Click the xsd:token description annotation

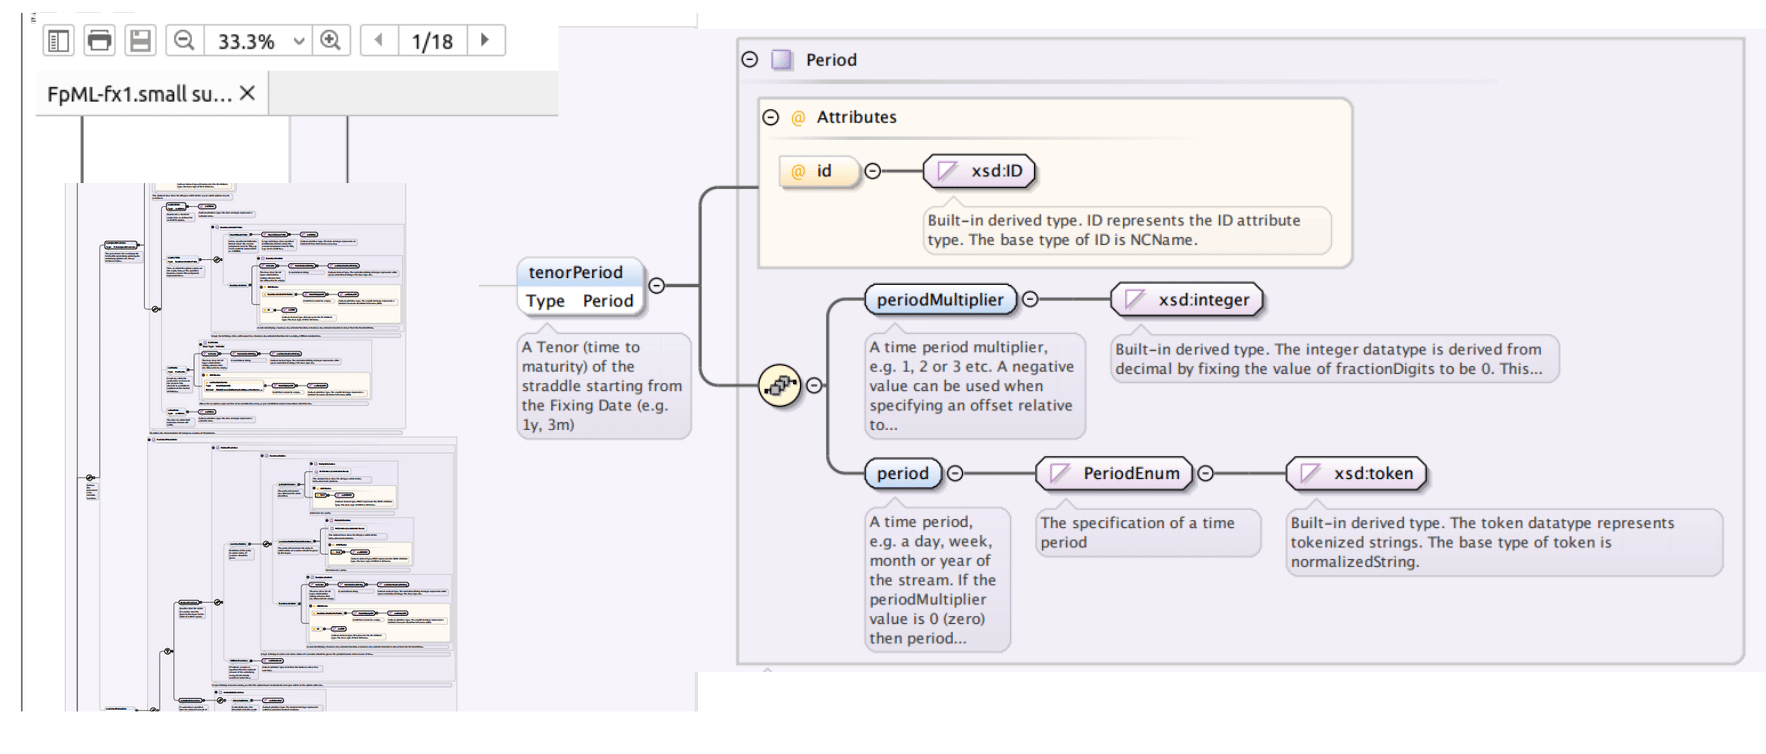pos(1504,542)
